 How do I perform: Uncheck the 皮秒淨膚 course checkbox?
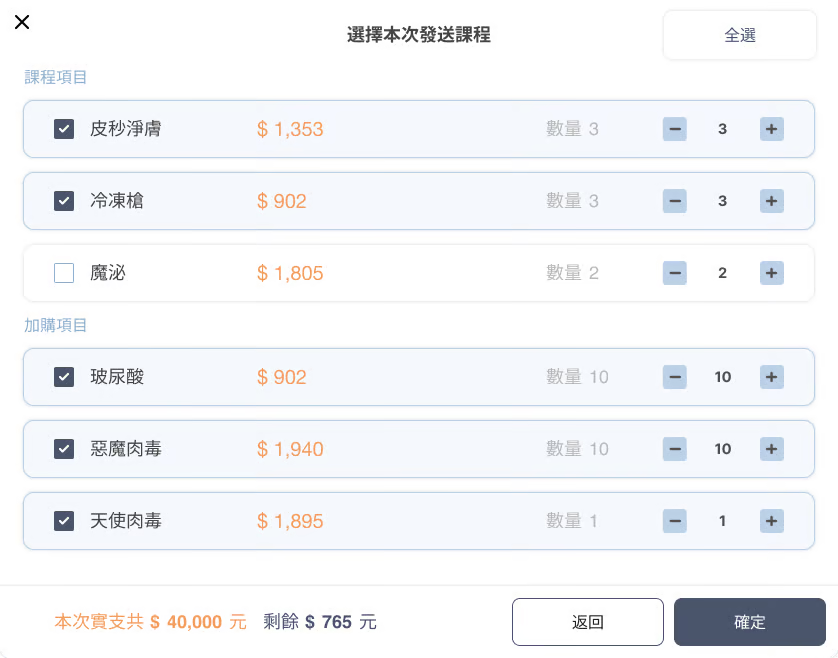pos(64,129)
